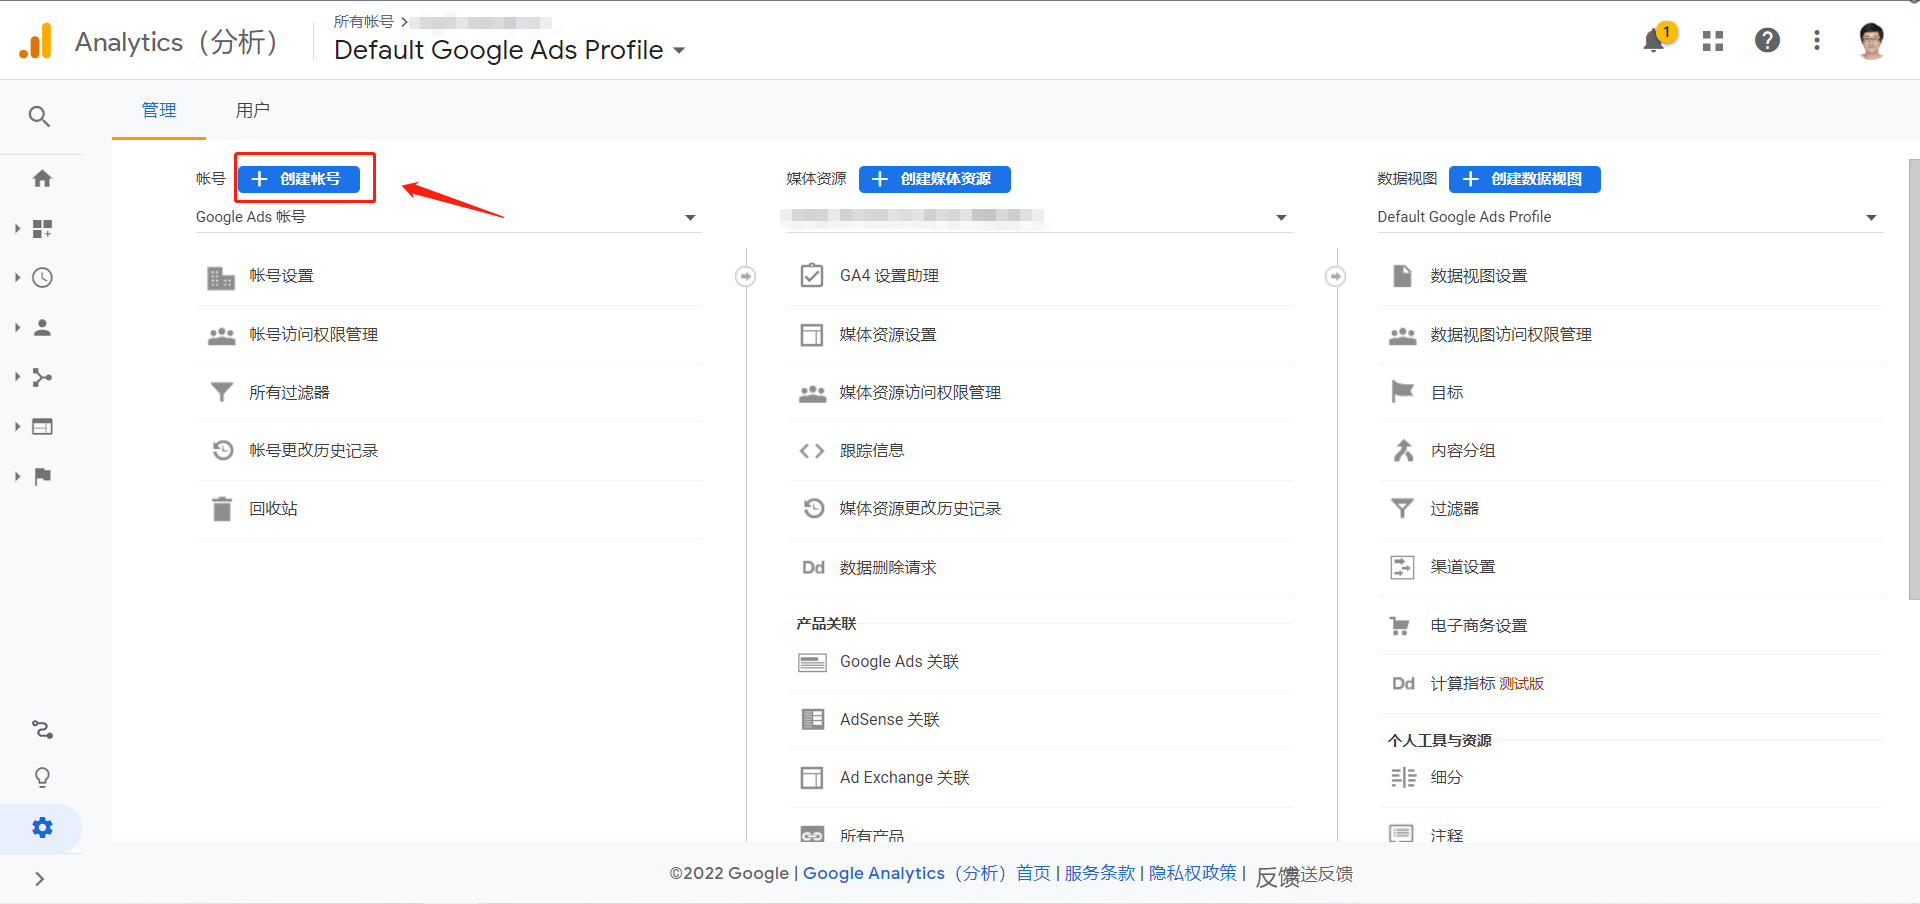
Task: Open the Acquisition sidebar icon
Action: [x=42, y=377]
